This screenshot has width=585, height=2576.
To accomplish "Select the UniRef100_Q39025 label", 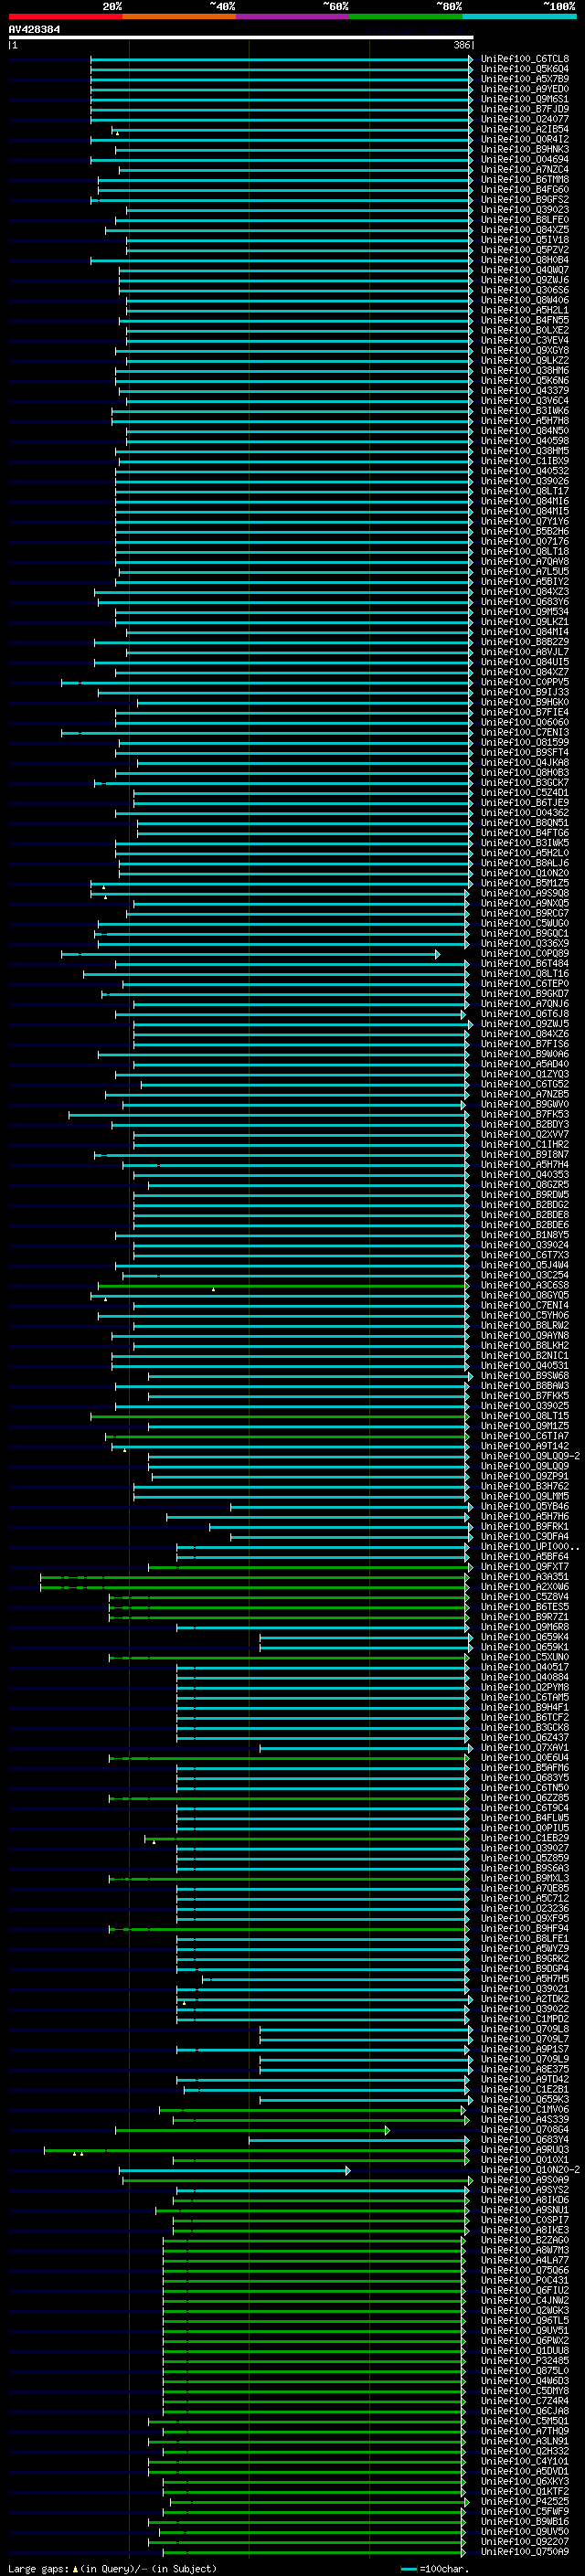I will pos(524,1406).
